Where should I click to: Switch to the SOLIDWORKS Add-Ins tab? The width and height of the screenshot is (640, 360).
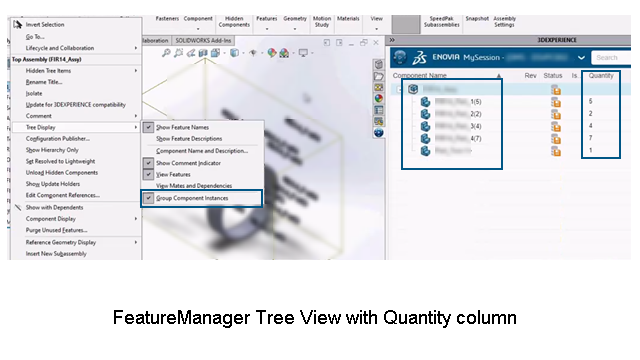click(203, 40)
